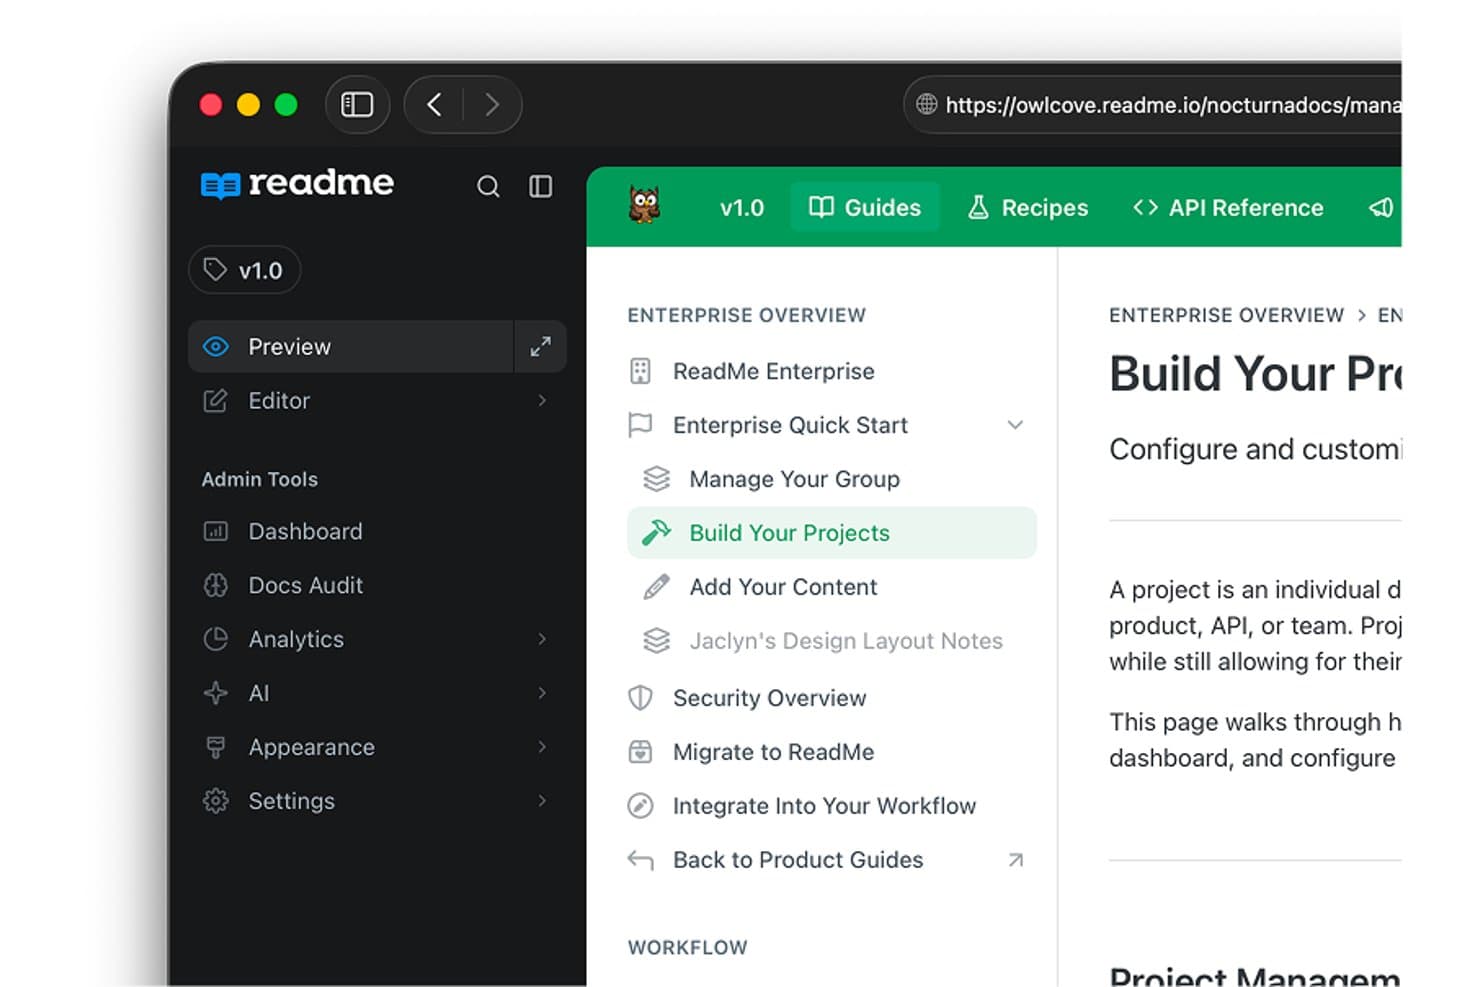Open search with the magnifier icon
This screenshot has height=987, width=1480.
click(x=488, y=187)
